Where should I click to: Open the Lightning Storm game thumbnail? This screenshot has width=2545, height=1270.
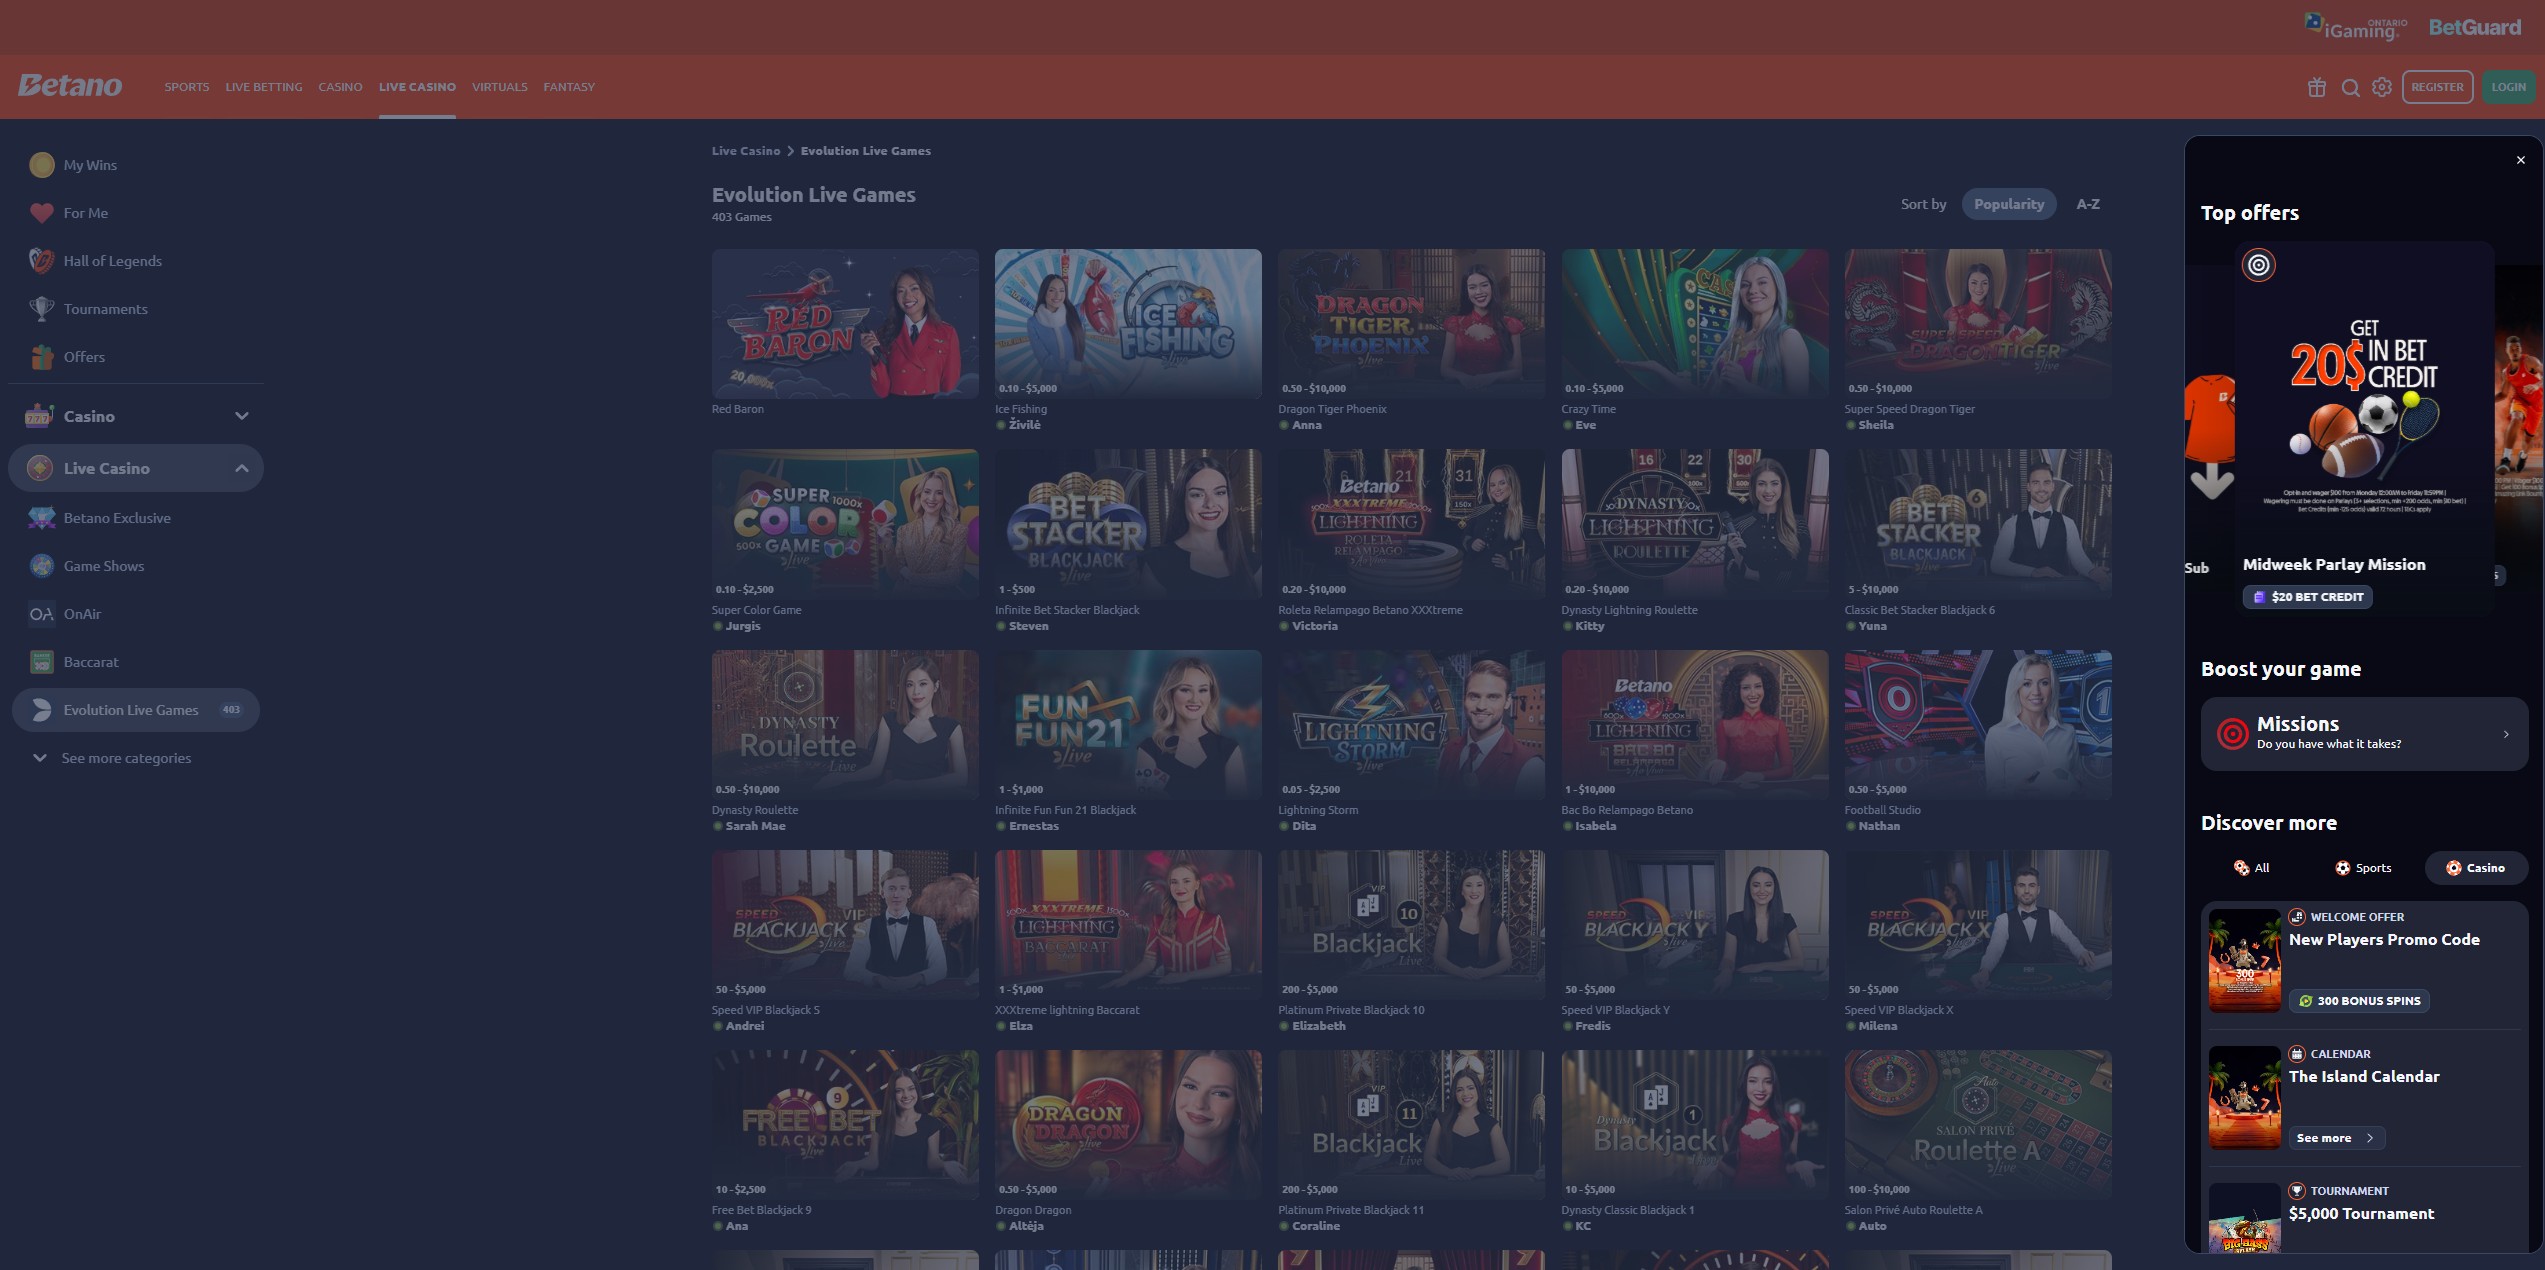pyautogui.click(x=1411, y=725)
